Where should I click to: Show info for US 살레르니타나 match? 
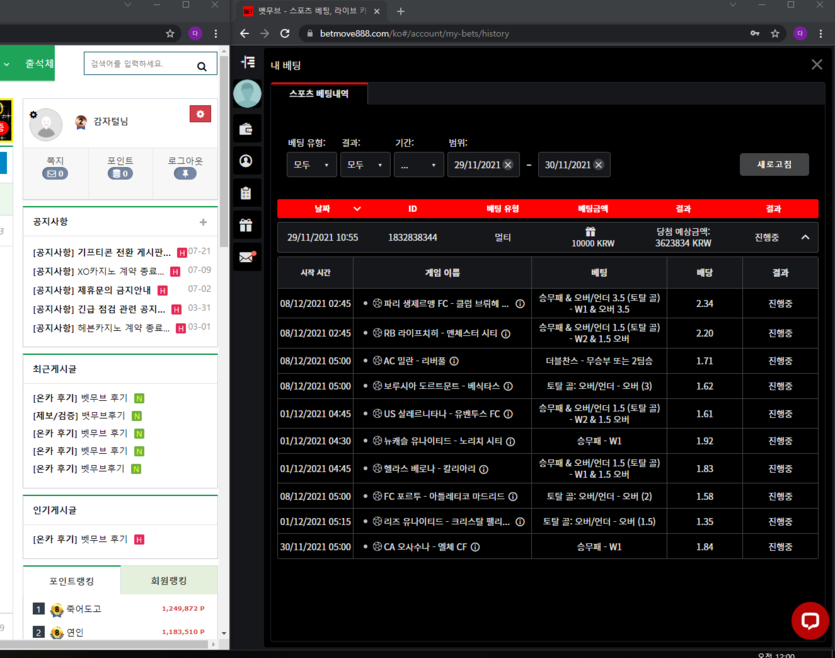pyautogui.click(x=508, y=414)
